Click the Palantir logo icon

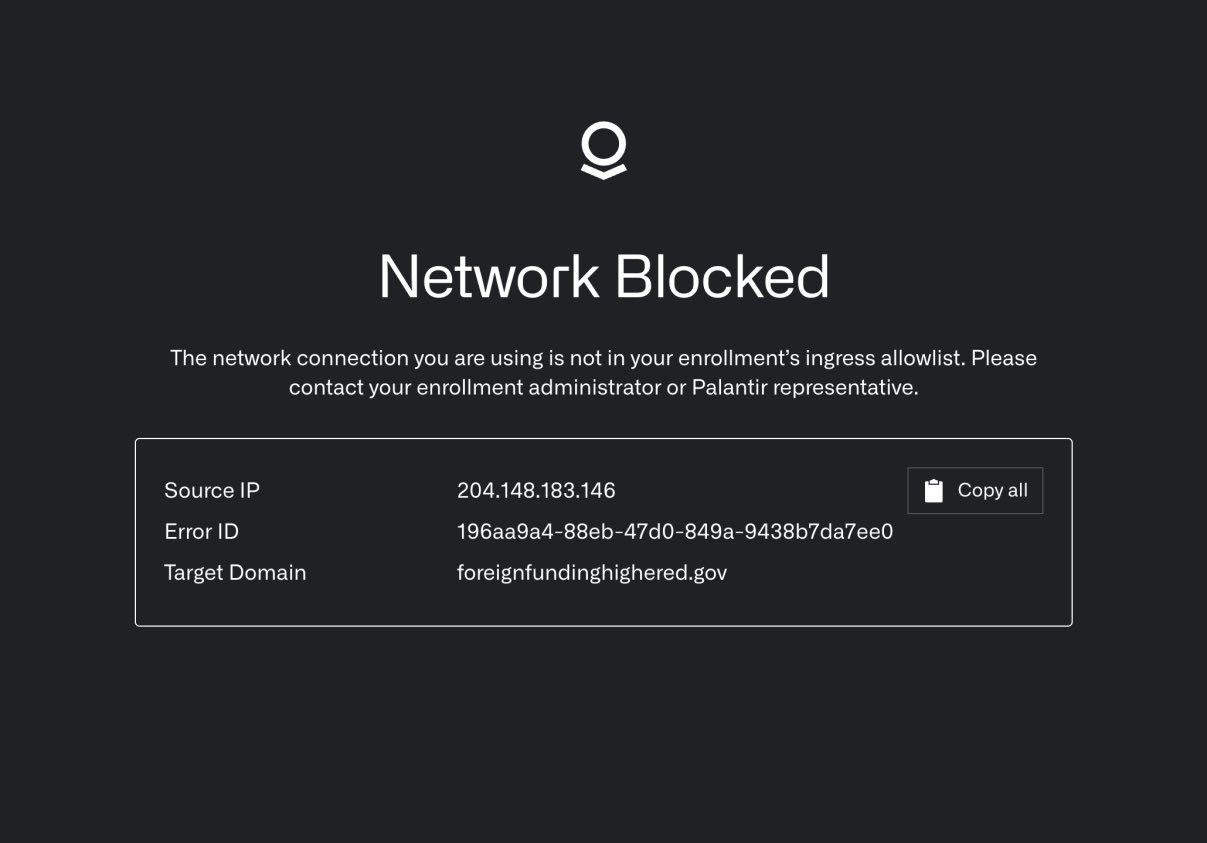pos(604,150)
